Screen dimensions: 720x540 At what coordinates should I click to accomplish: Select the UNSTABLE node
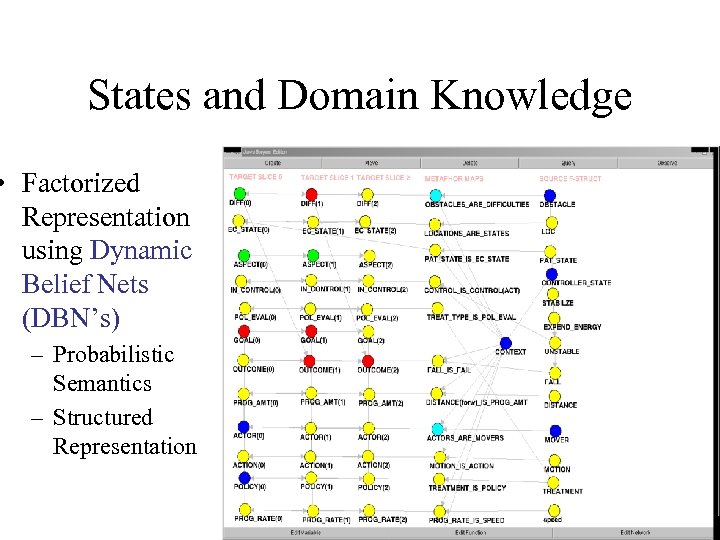[555, 343]
